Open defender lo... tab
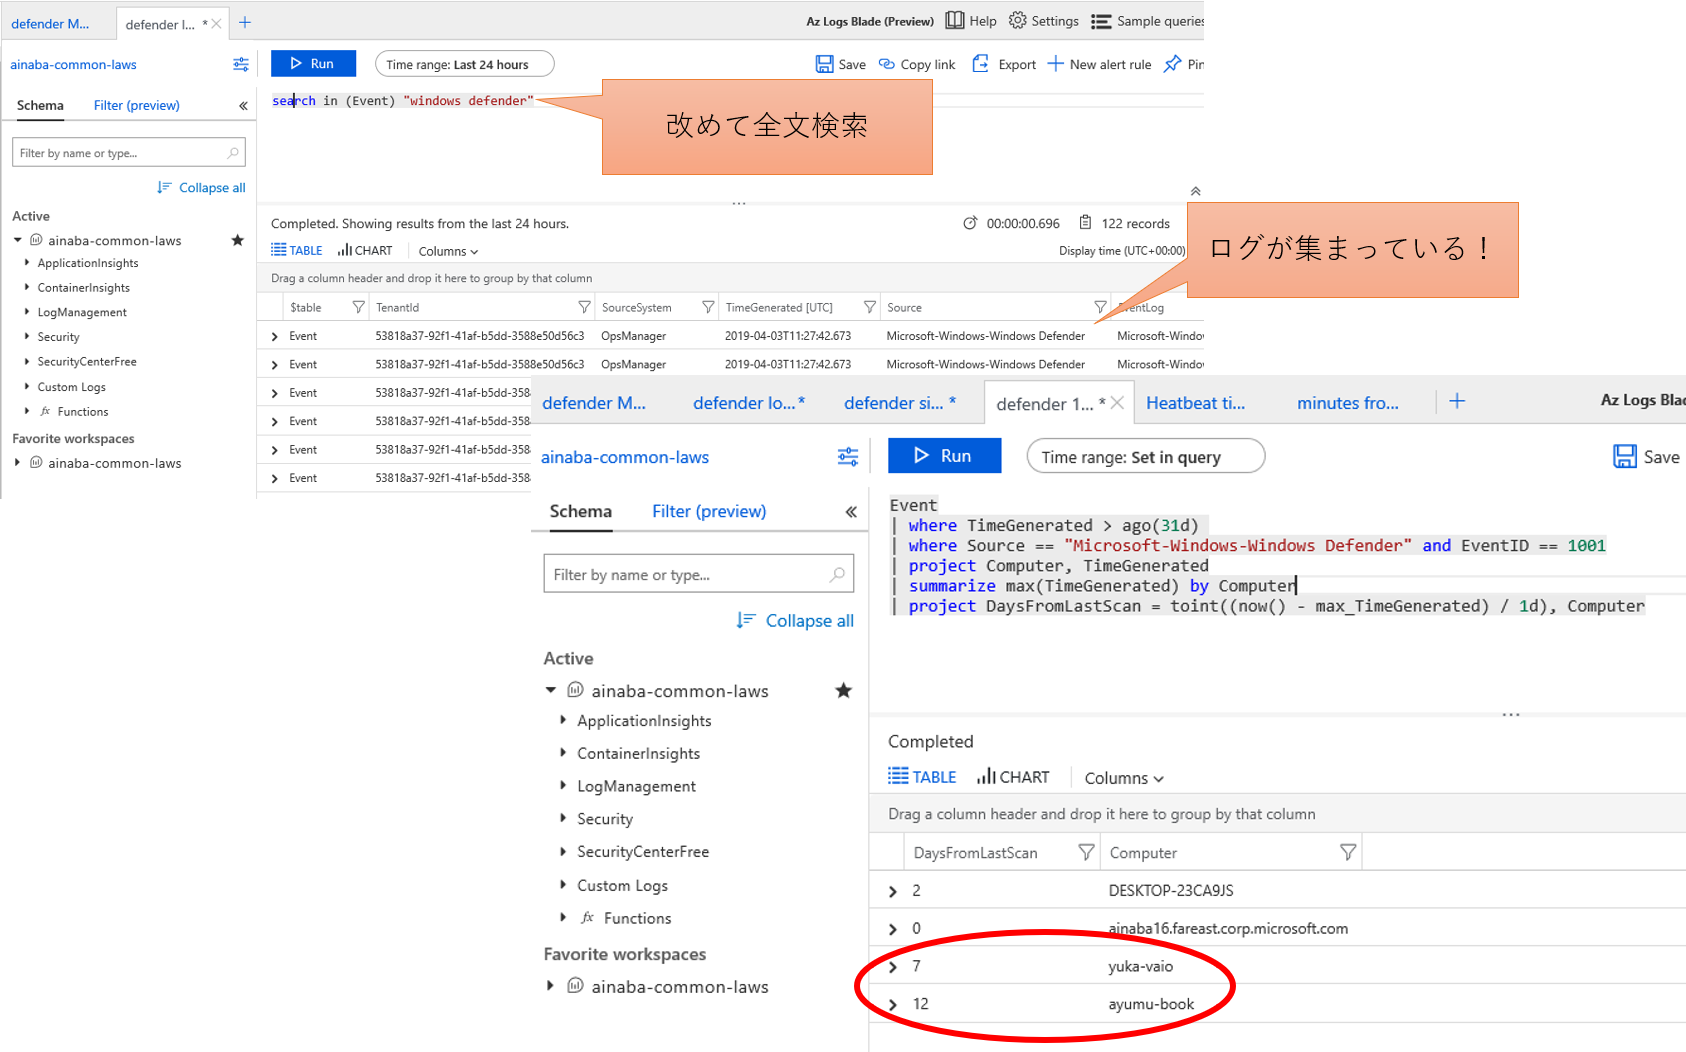 point(749,403)
